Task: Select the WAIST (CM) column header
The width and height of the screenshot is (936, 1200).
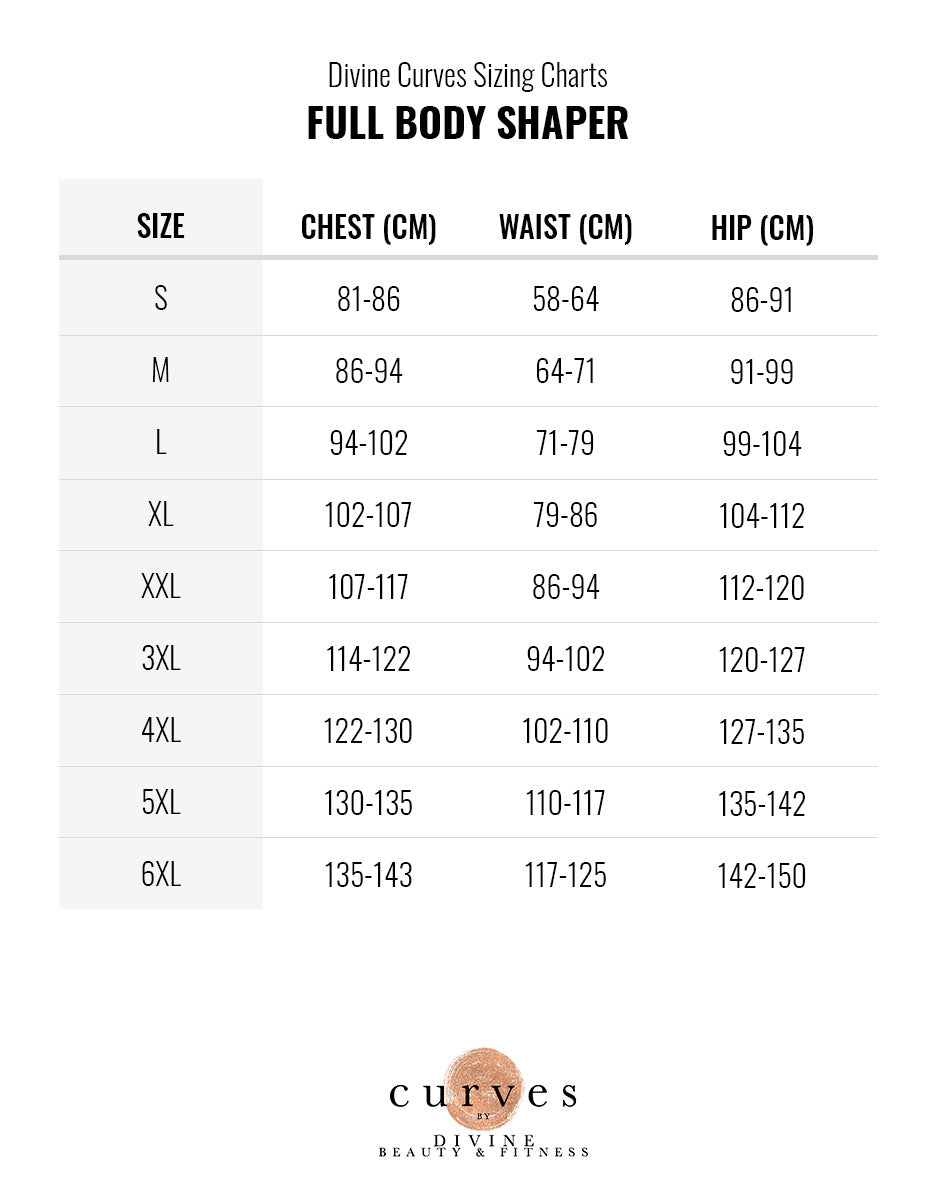Action: coord(565,227)
